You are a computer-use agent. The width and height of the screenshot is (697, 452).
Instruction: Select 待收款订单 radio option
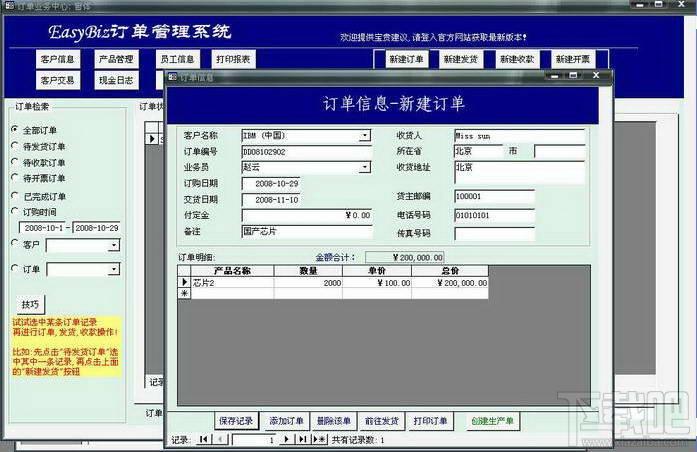(15, 162)
